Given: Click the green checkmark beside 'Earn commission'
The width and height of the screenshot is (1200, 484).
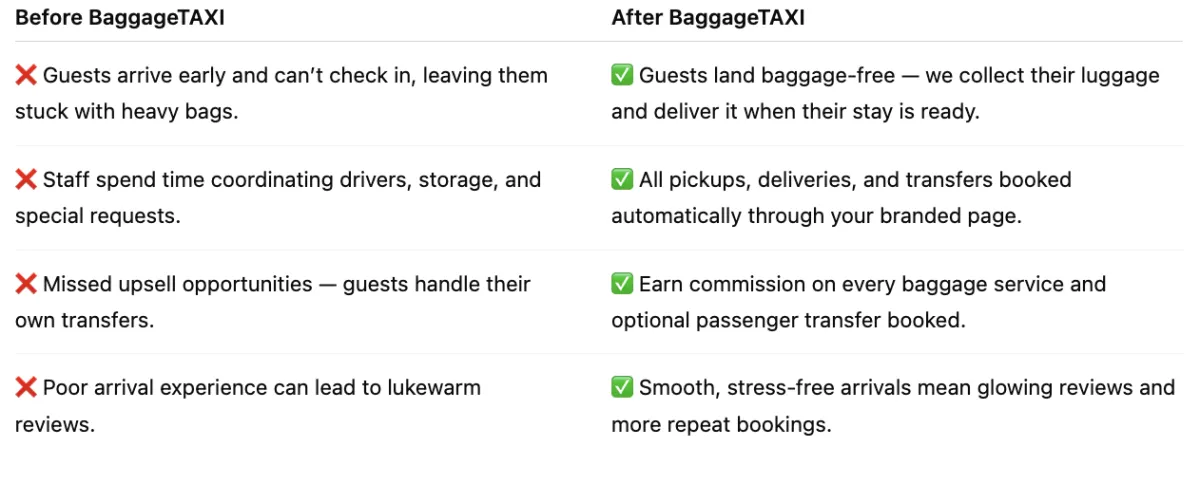Looking at the screenshot, I should pos(622,284).
